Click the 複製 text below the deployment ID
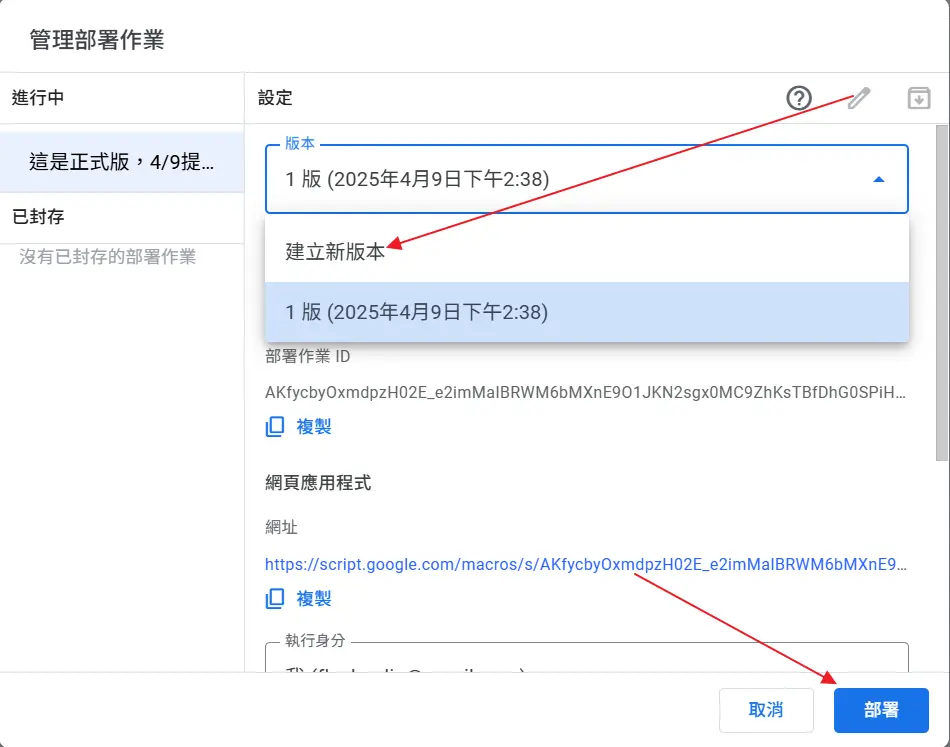The width and height of the screenshot is (950, 747). (x=314, y=427)
